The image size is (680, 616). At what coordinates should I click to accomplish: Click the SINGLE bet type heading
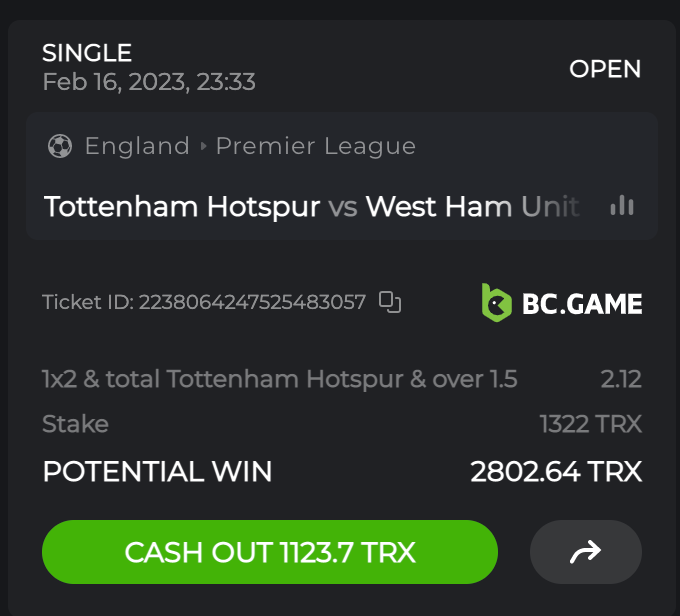(x=87, y=53)
